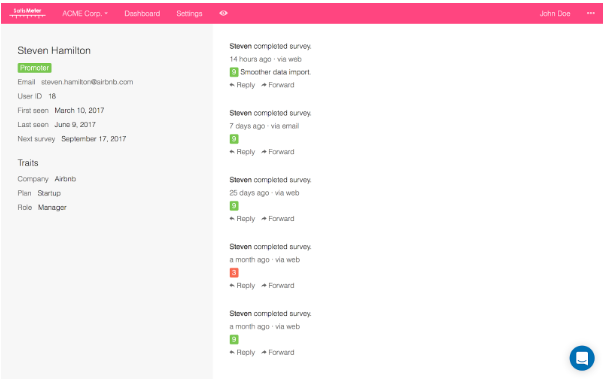The width and height of the screenshot is (608, 380).
Task: Click the Last seen date June 9, 2017
Action: 75,124
